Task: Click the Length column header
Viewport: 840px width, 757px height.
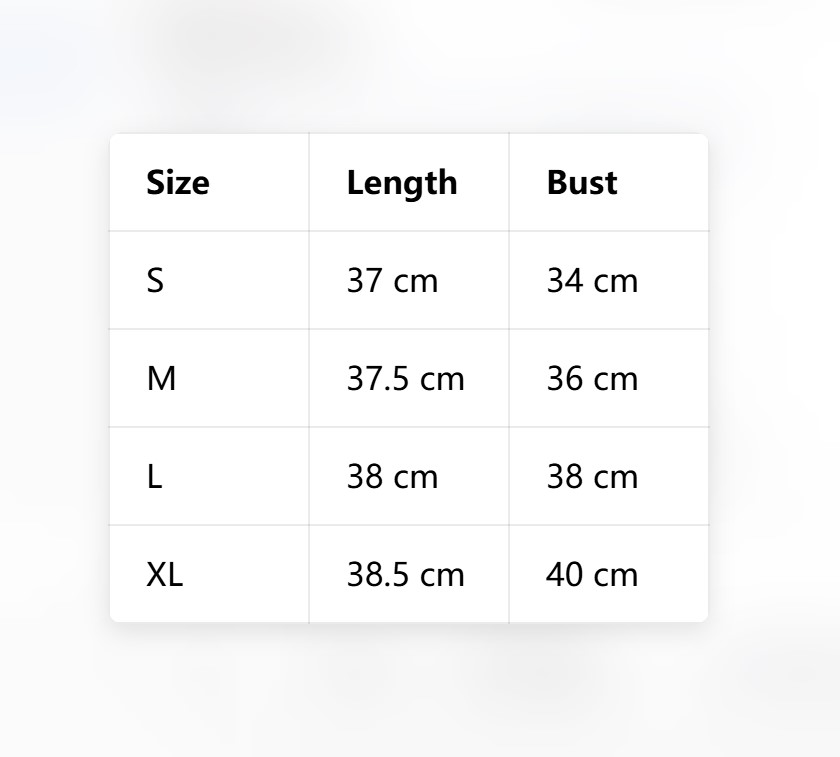Action: pos(402,184)
